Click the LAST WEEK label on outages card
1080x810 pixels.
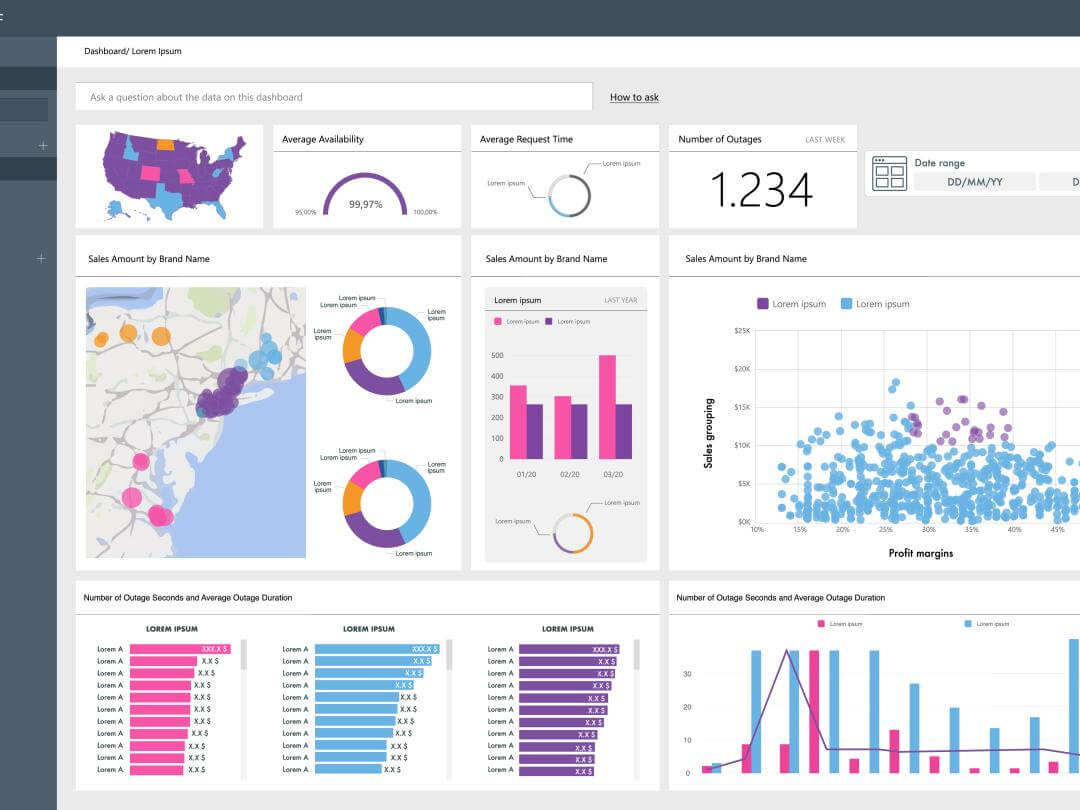pos(824,140)
